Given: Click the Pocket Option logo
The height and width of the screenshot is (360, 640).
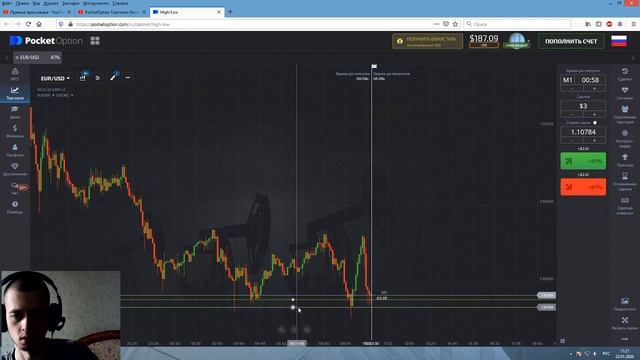Looking at the screenshot, I should [x=46, y=40].
